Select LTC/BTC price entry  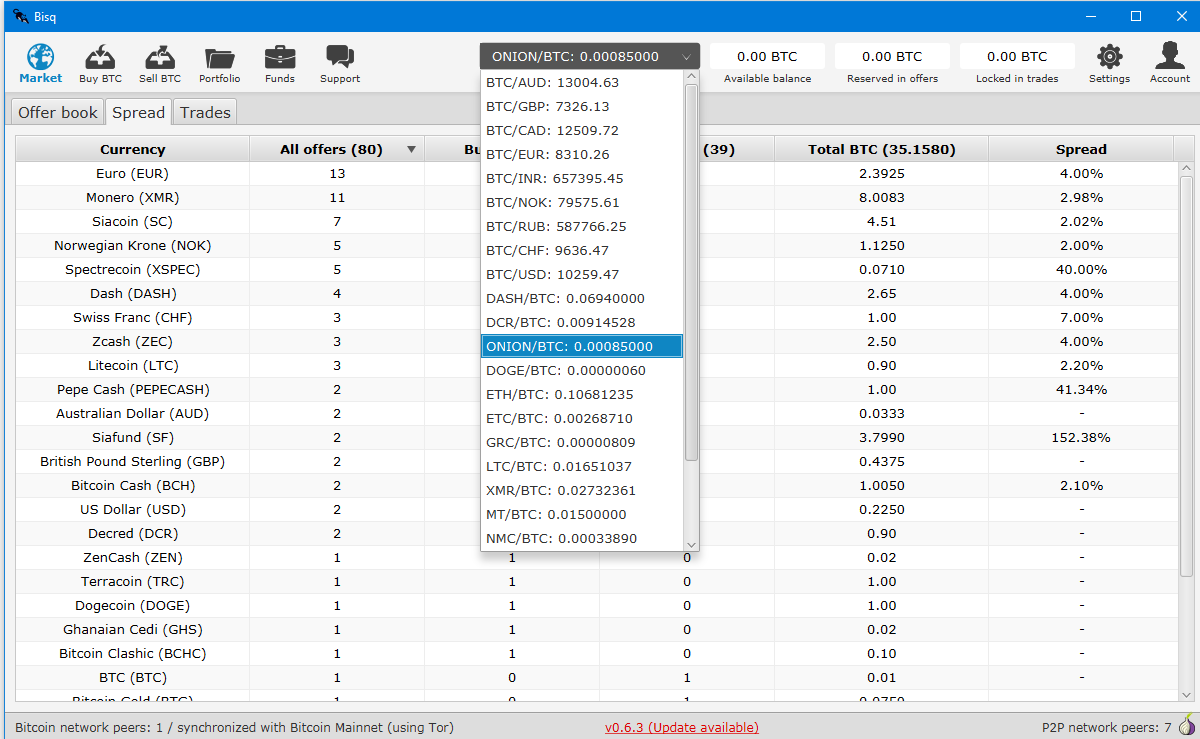click(x=582, y=466)
